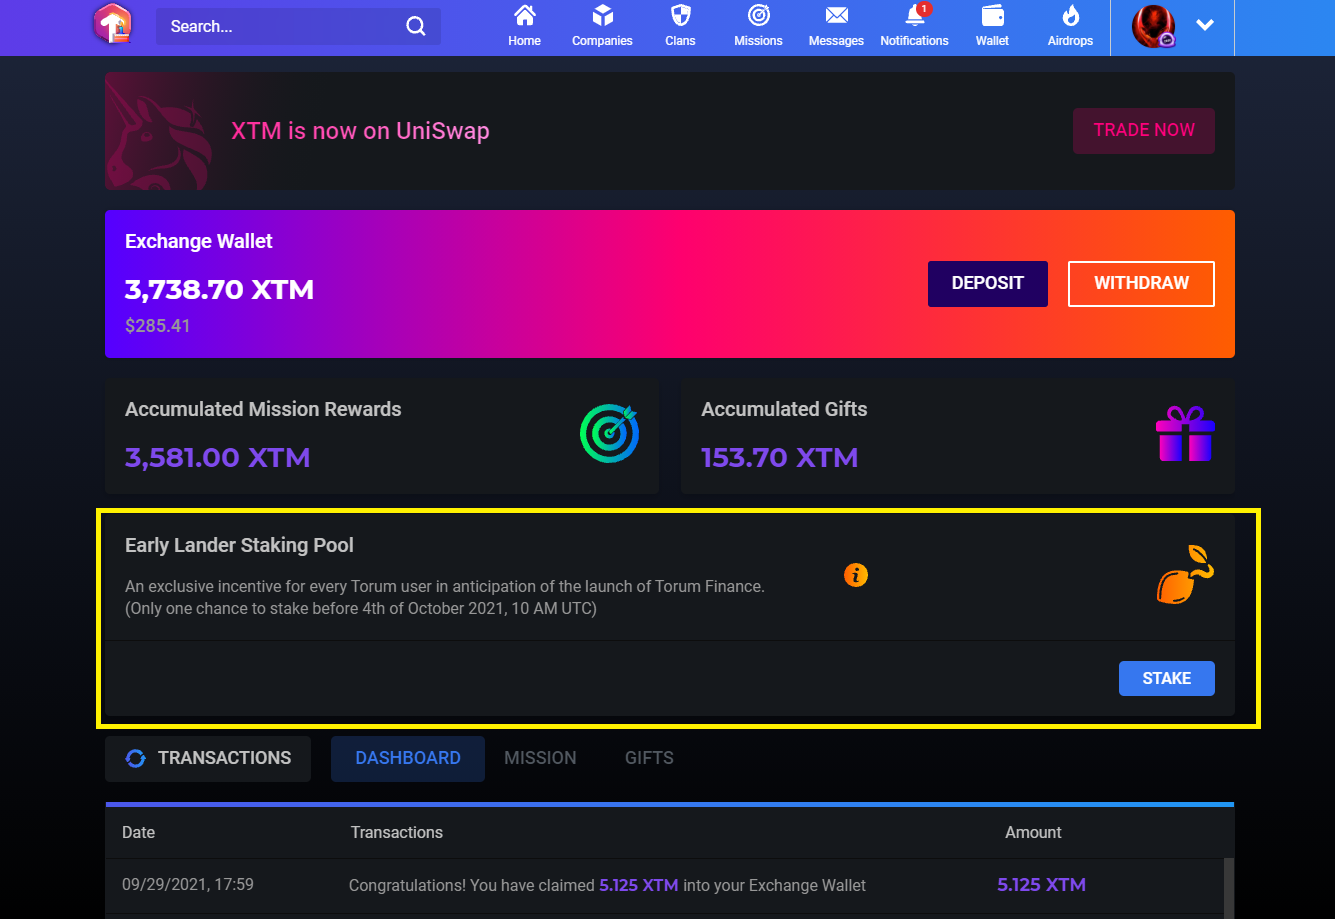Click the 3,738.70 XTM wallet balance

point(220,290)
